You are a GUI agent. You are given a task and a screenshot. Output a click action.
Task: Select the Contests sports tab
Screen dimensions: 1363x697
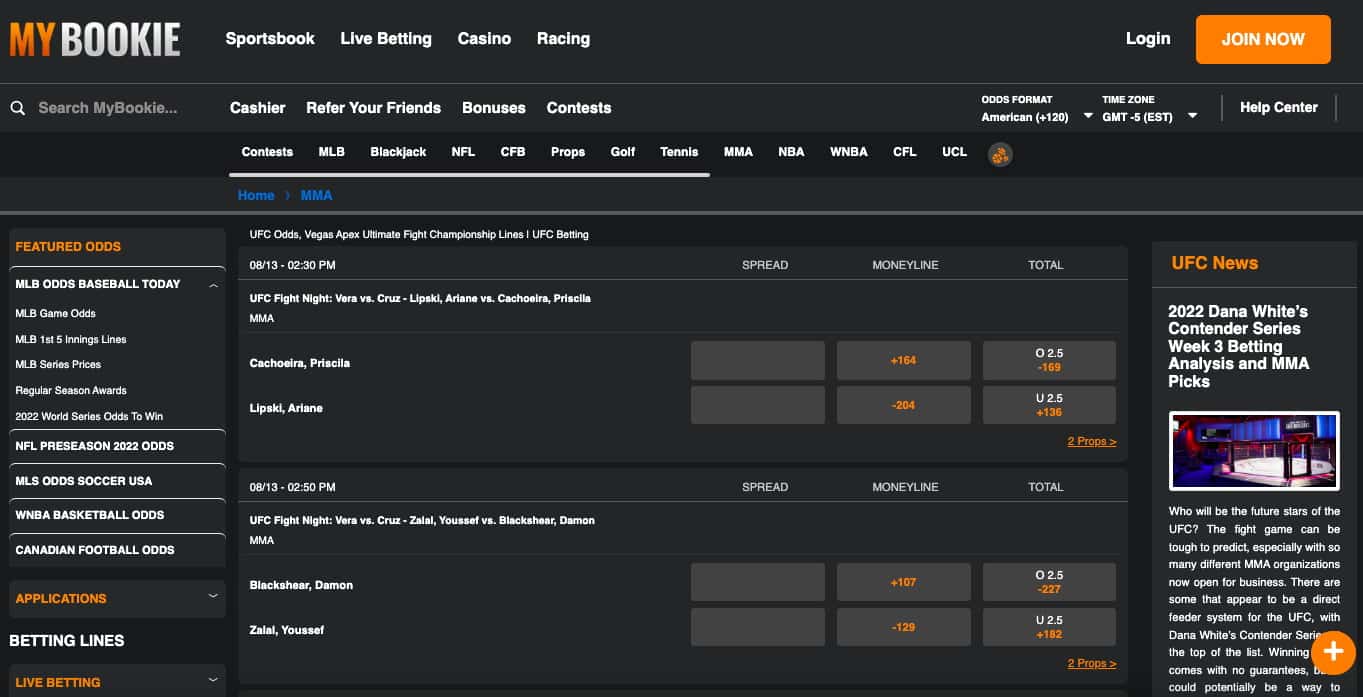[x=267, y=152]
